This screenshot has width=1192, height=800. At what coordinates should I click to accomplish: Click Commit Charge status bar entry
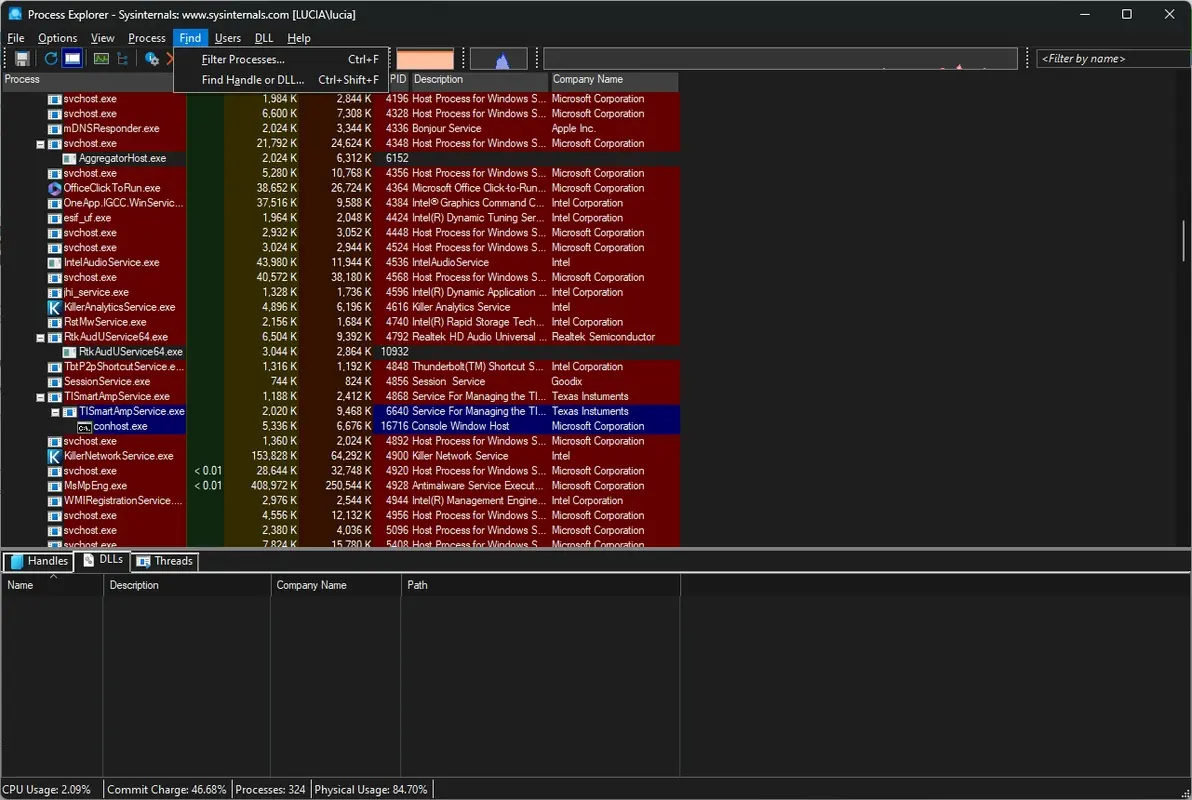tap(166, 789)
